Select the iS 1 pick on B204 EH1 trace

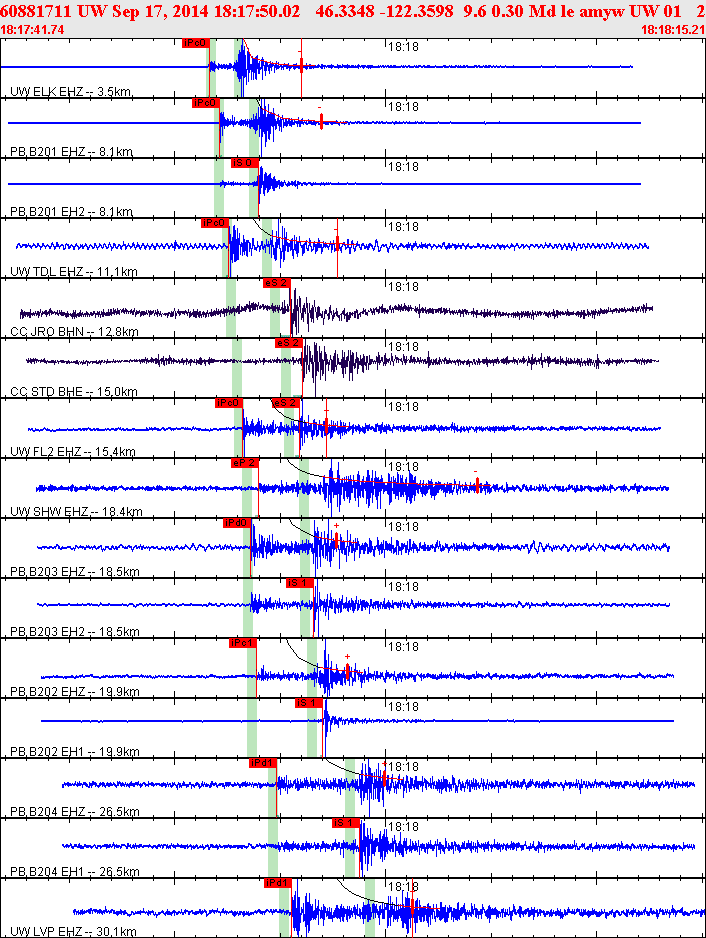(346, 823)
